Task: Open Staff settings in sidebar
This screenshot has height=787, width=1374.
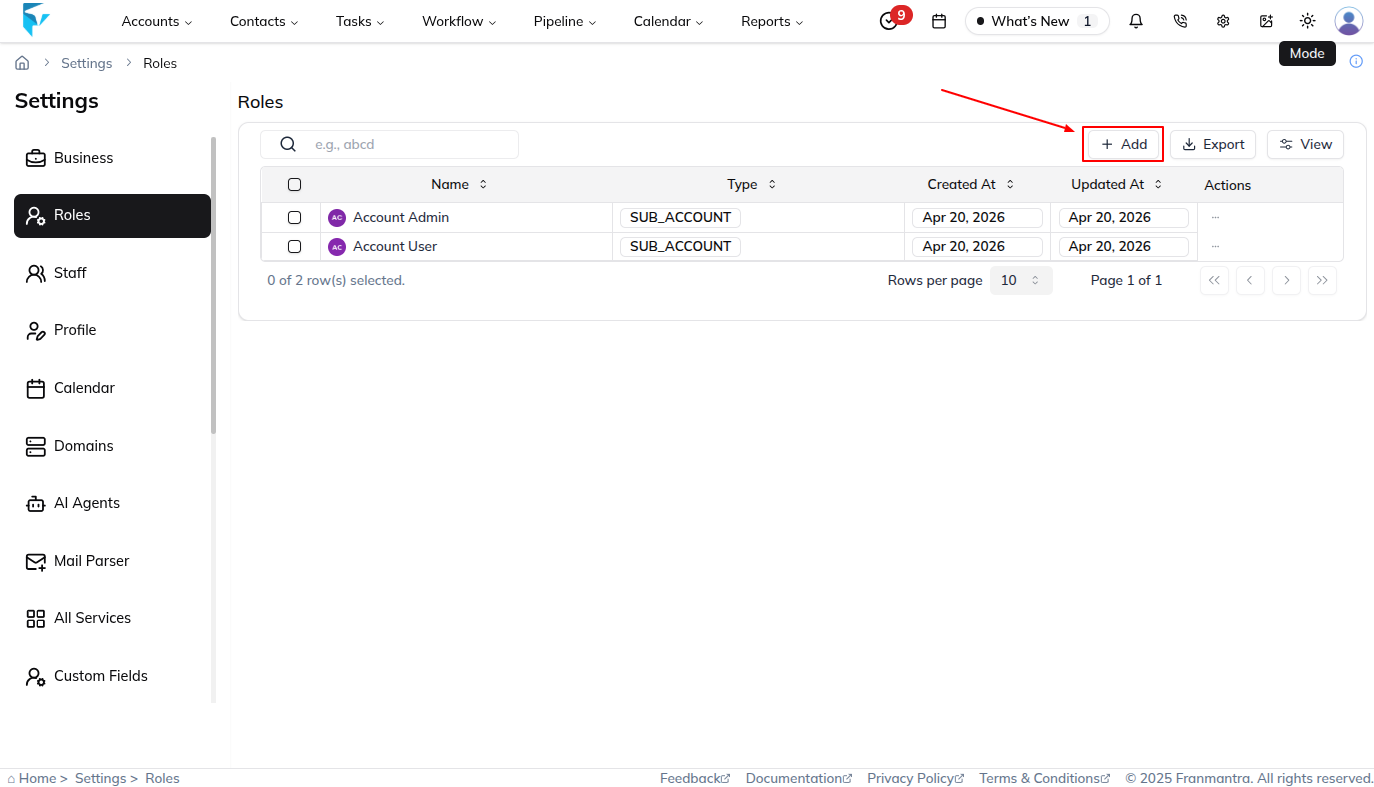Action: (x=112, y=273)
